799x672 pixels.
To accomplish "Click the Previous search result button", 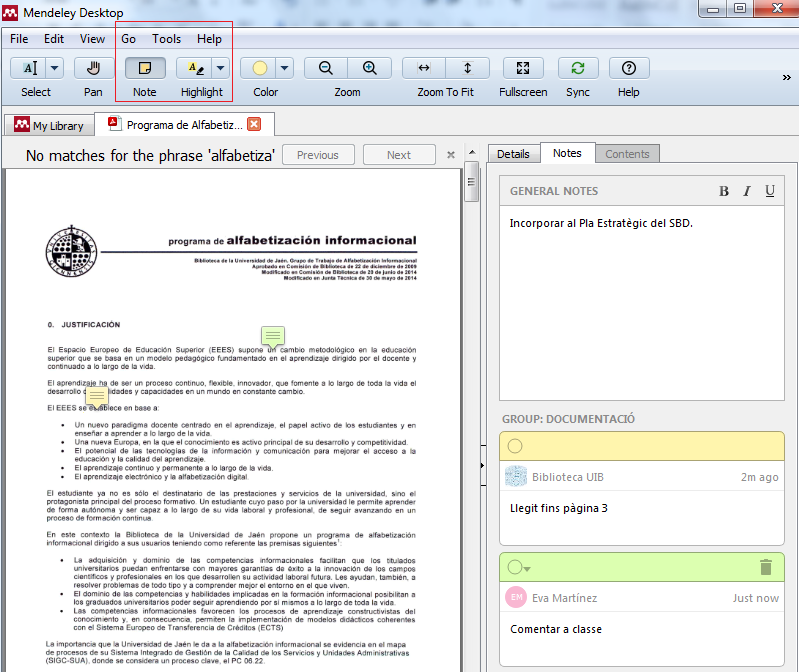I will click(x=318, y=155).
